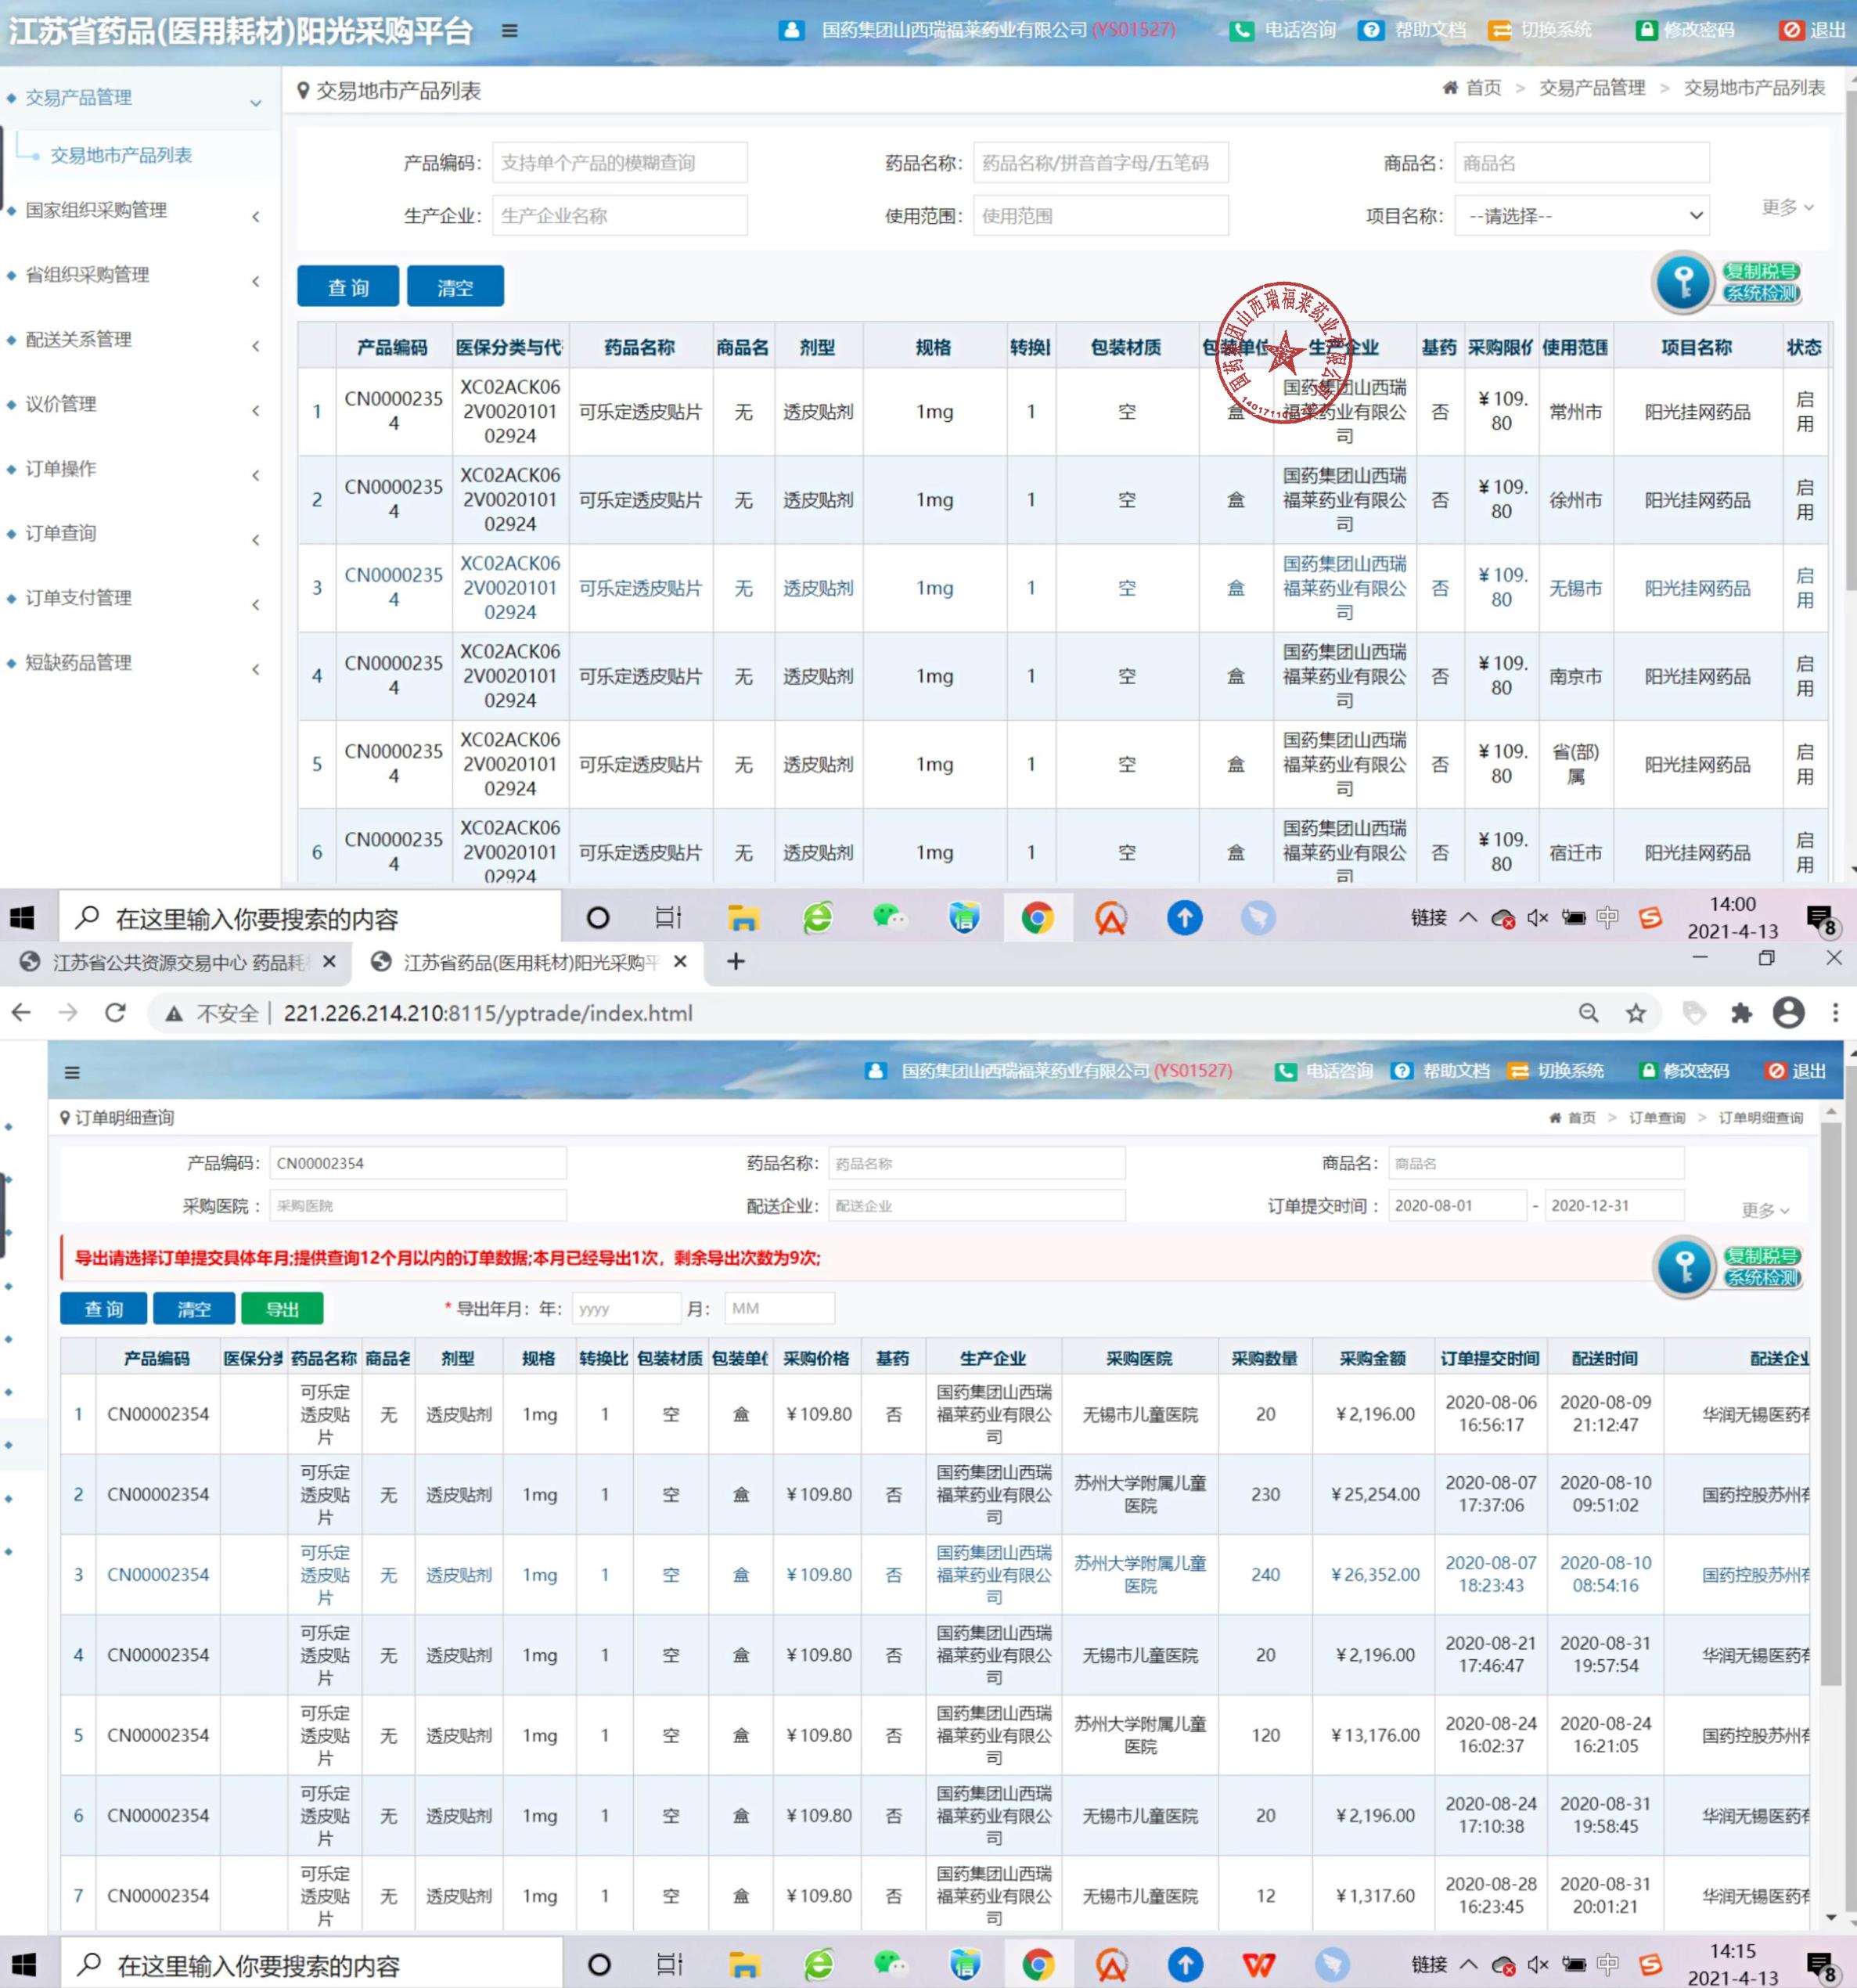The height and width of the screenshot is (1988, 1857).
Task: Click 查询 button on 订单明细查询 page
Action: coord(103,1309)
